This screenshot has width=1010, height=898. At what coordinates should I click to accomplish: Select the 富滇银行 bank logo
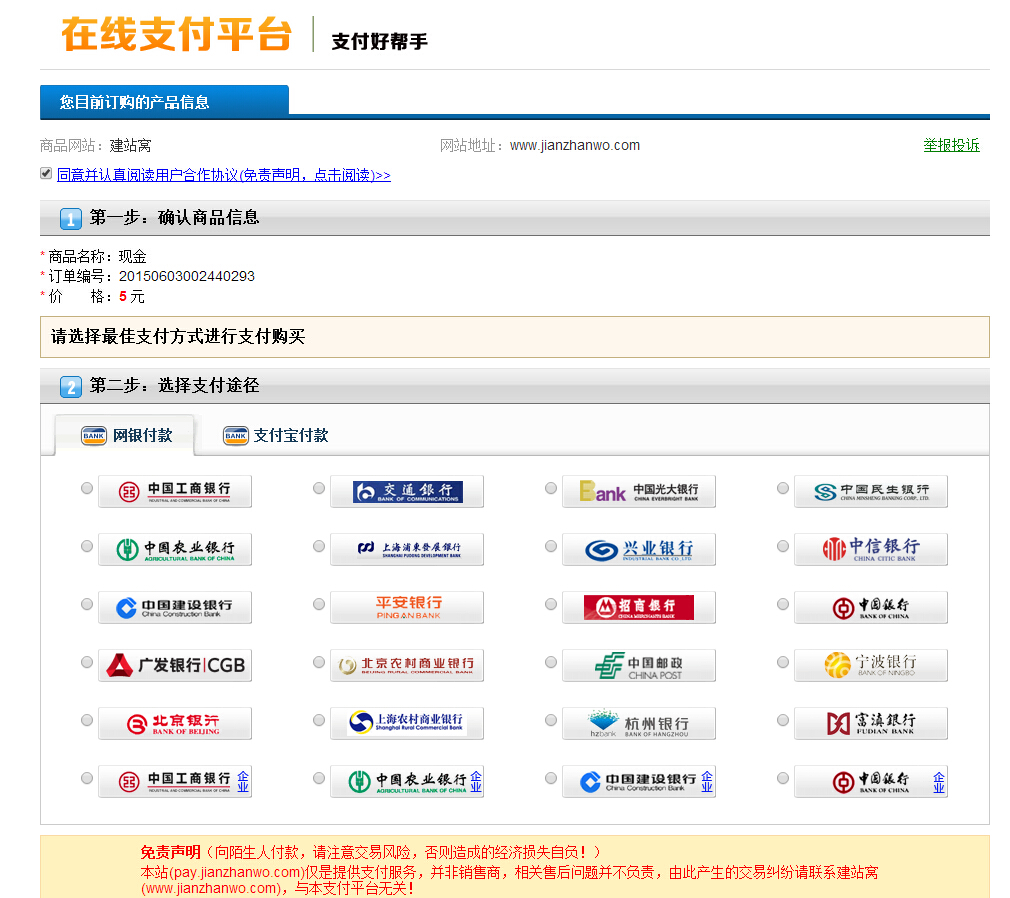(870, 723)
